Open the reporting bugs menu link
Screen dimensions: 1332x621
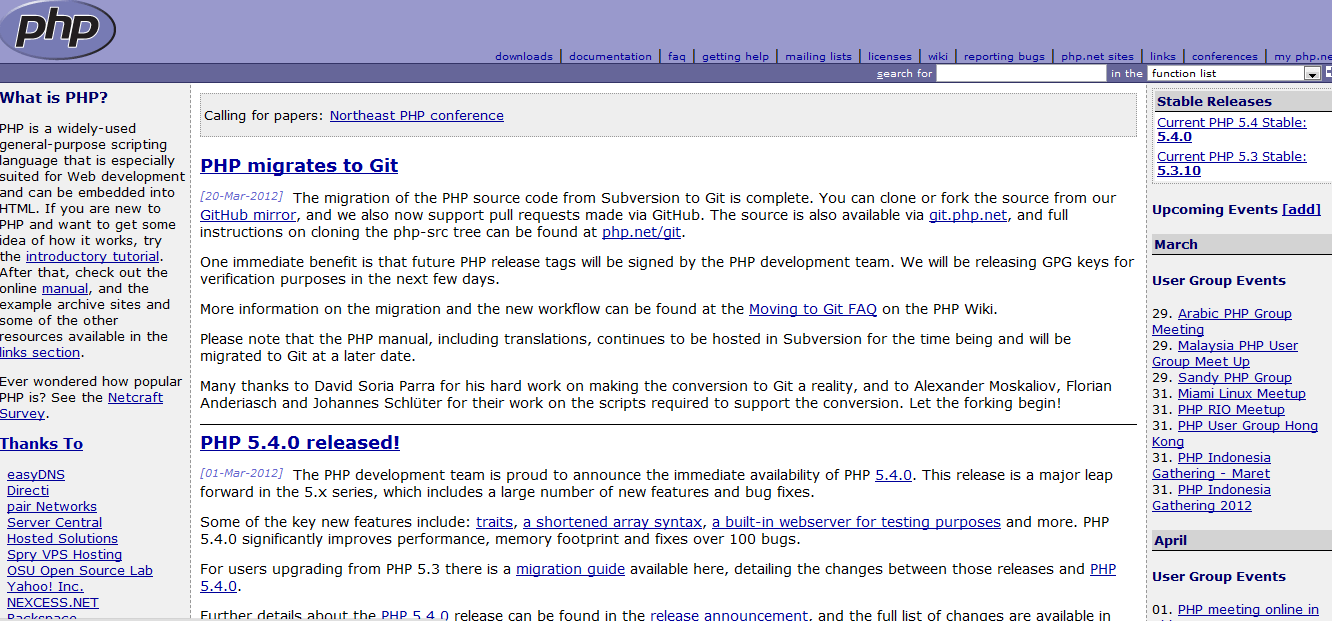coord(1004,56)
